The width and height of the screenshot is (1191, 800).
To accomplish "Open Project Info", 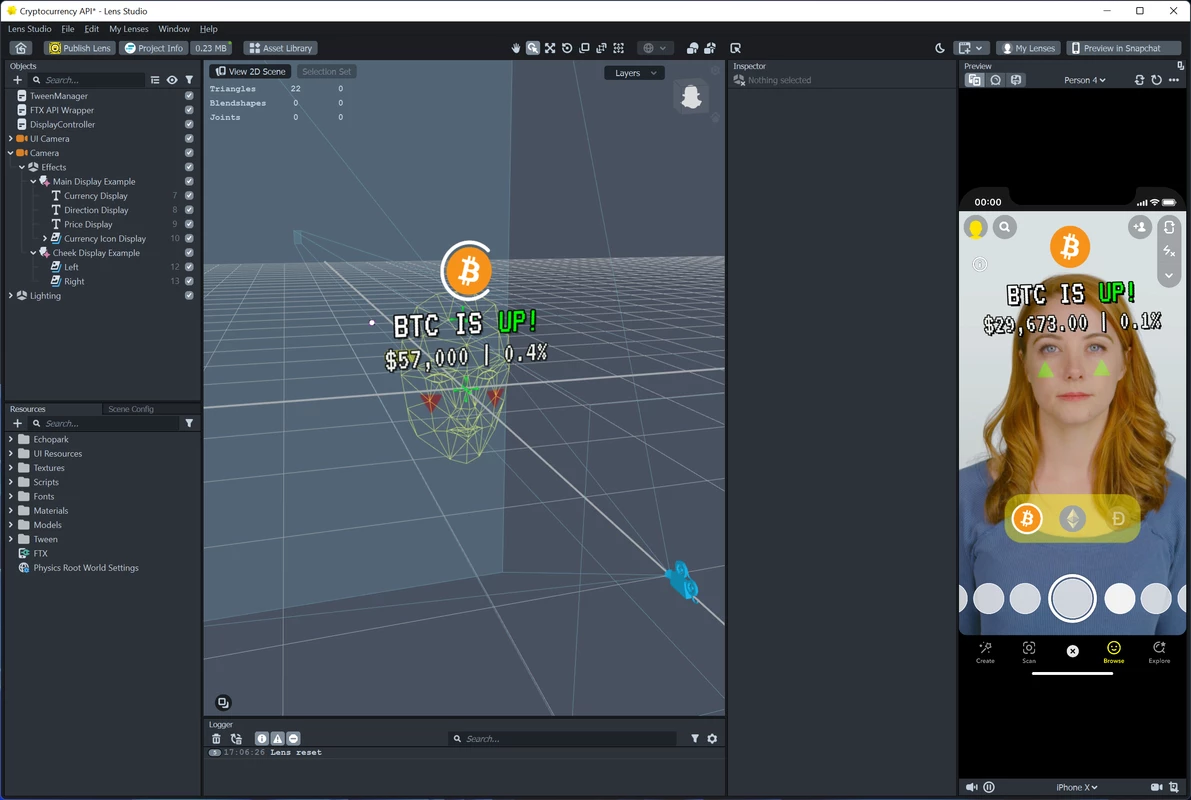I will 154,48.
